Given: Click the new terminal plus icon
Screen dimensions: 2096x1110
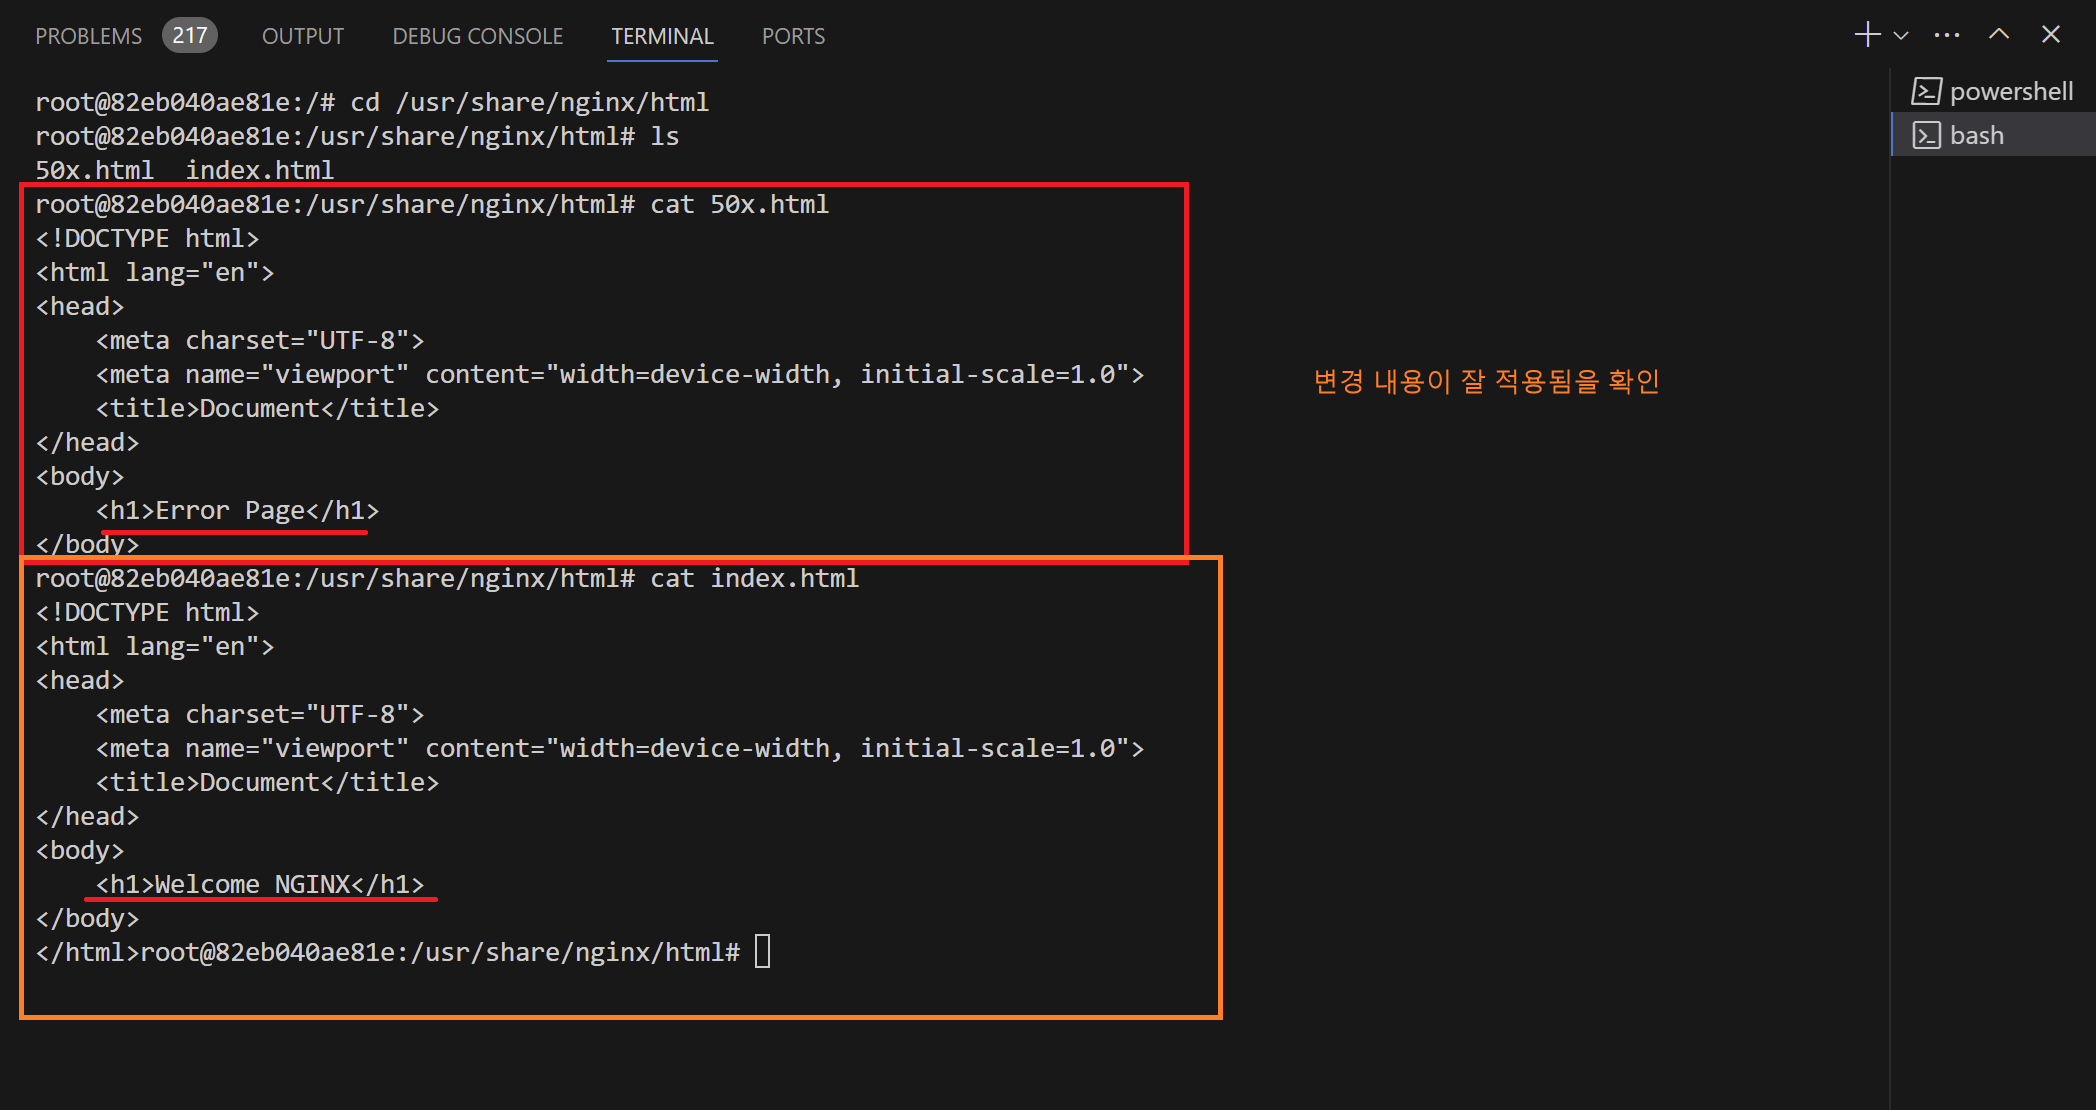Looking at the screenshot, I should click(x=1866, y=35).
